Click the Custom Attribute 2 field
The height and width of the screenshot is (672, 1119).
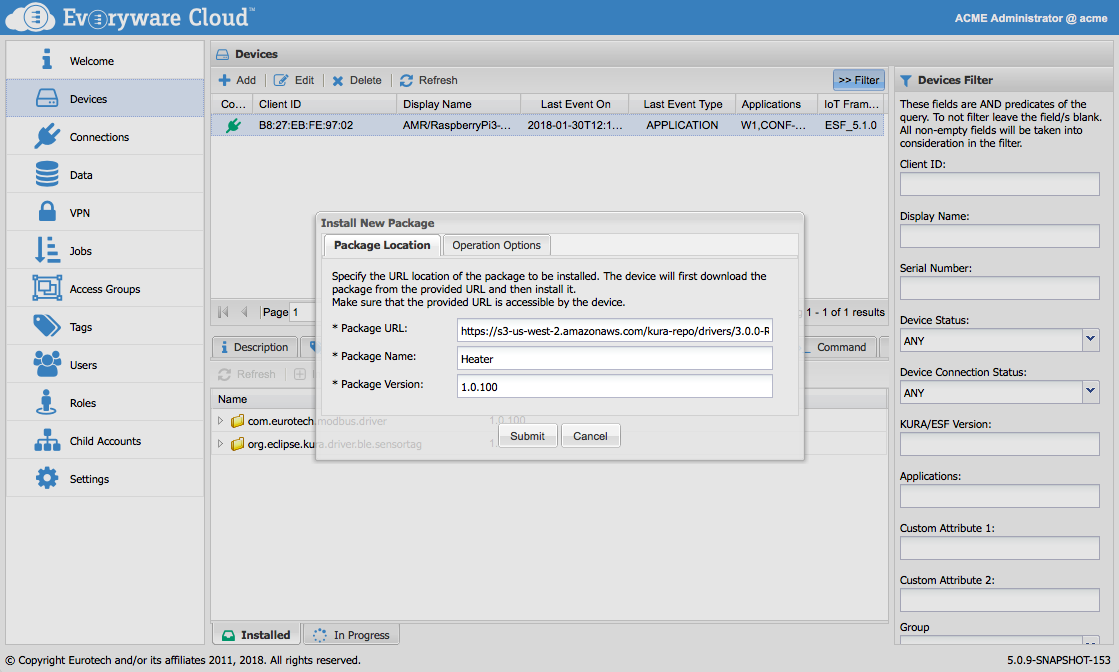coord(999,600)
